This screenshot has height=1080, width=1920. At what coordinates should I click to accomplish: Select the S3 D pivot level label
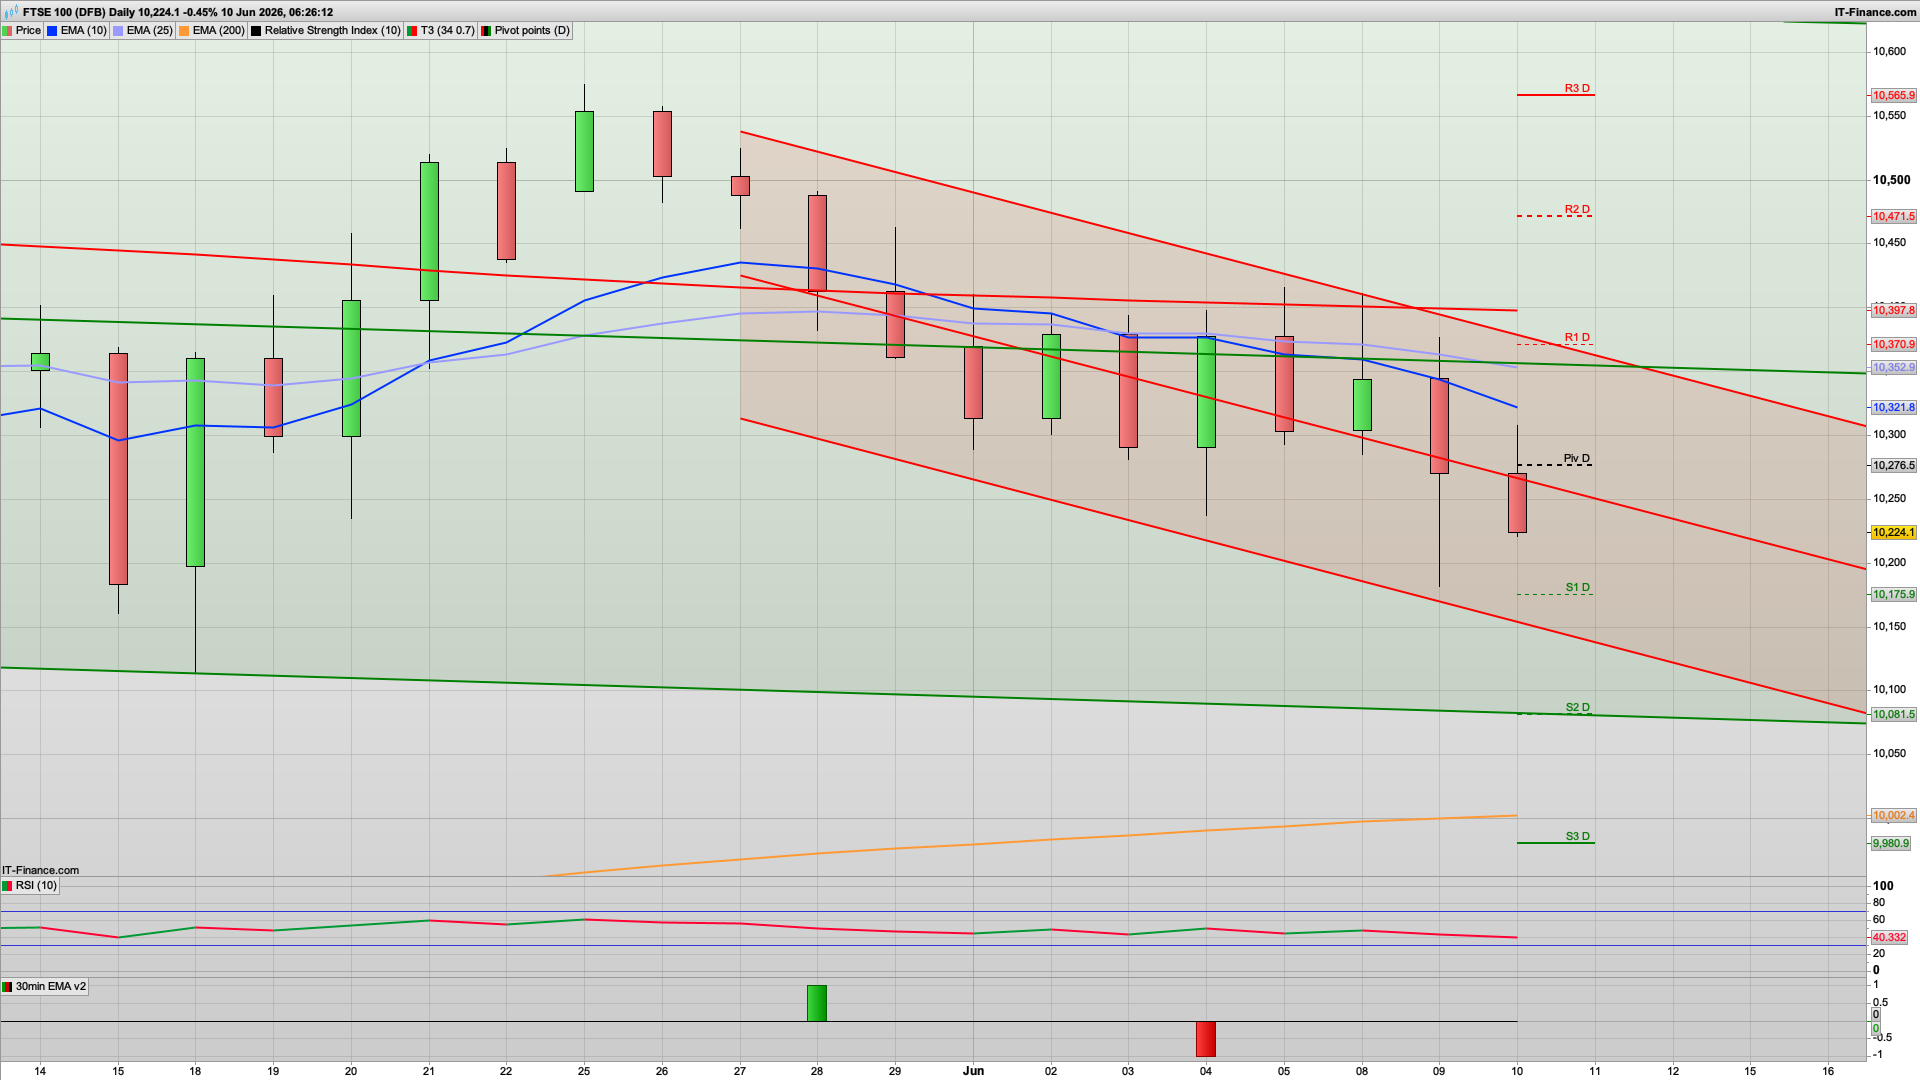coord(1577,837)
